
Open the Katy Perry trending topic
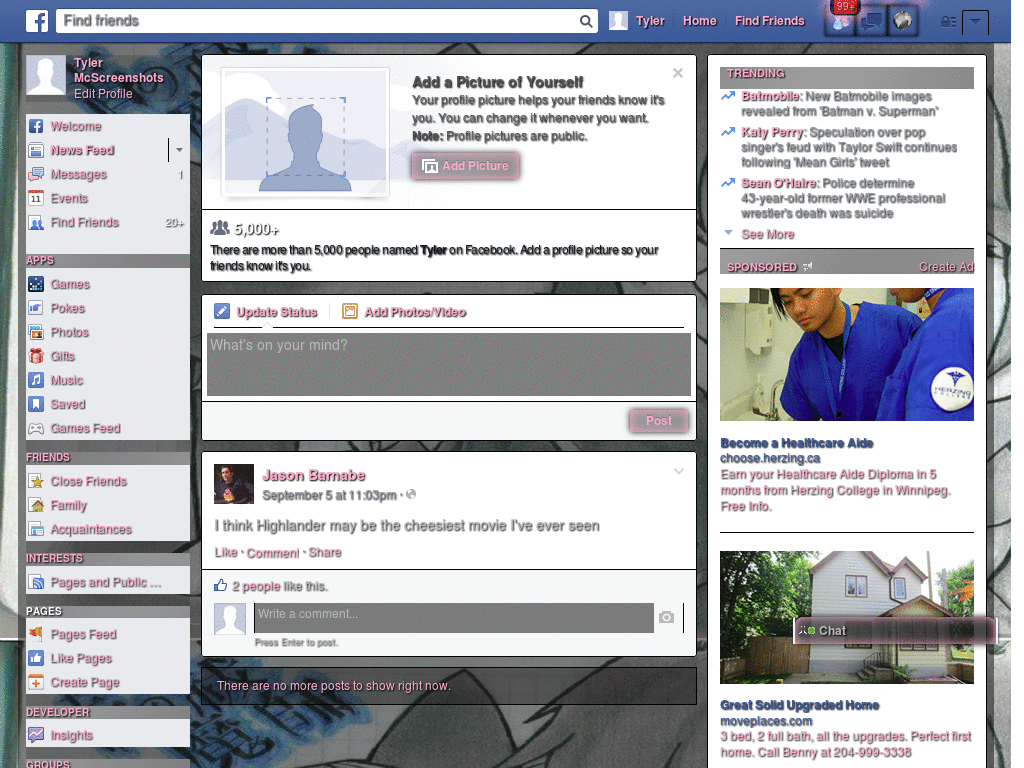772,133
